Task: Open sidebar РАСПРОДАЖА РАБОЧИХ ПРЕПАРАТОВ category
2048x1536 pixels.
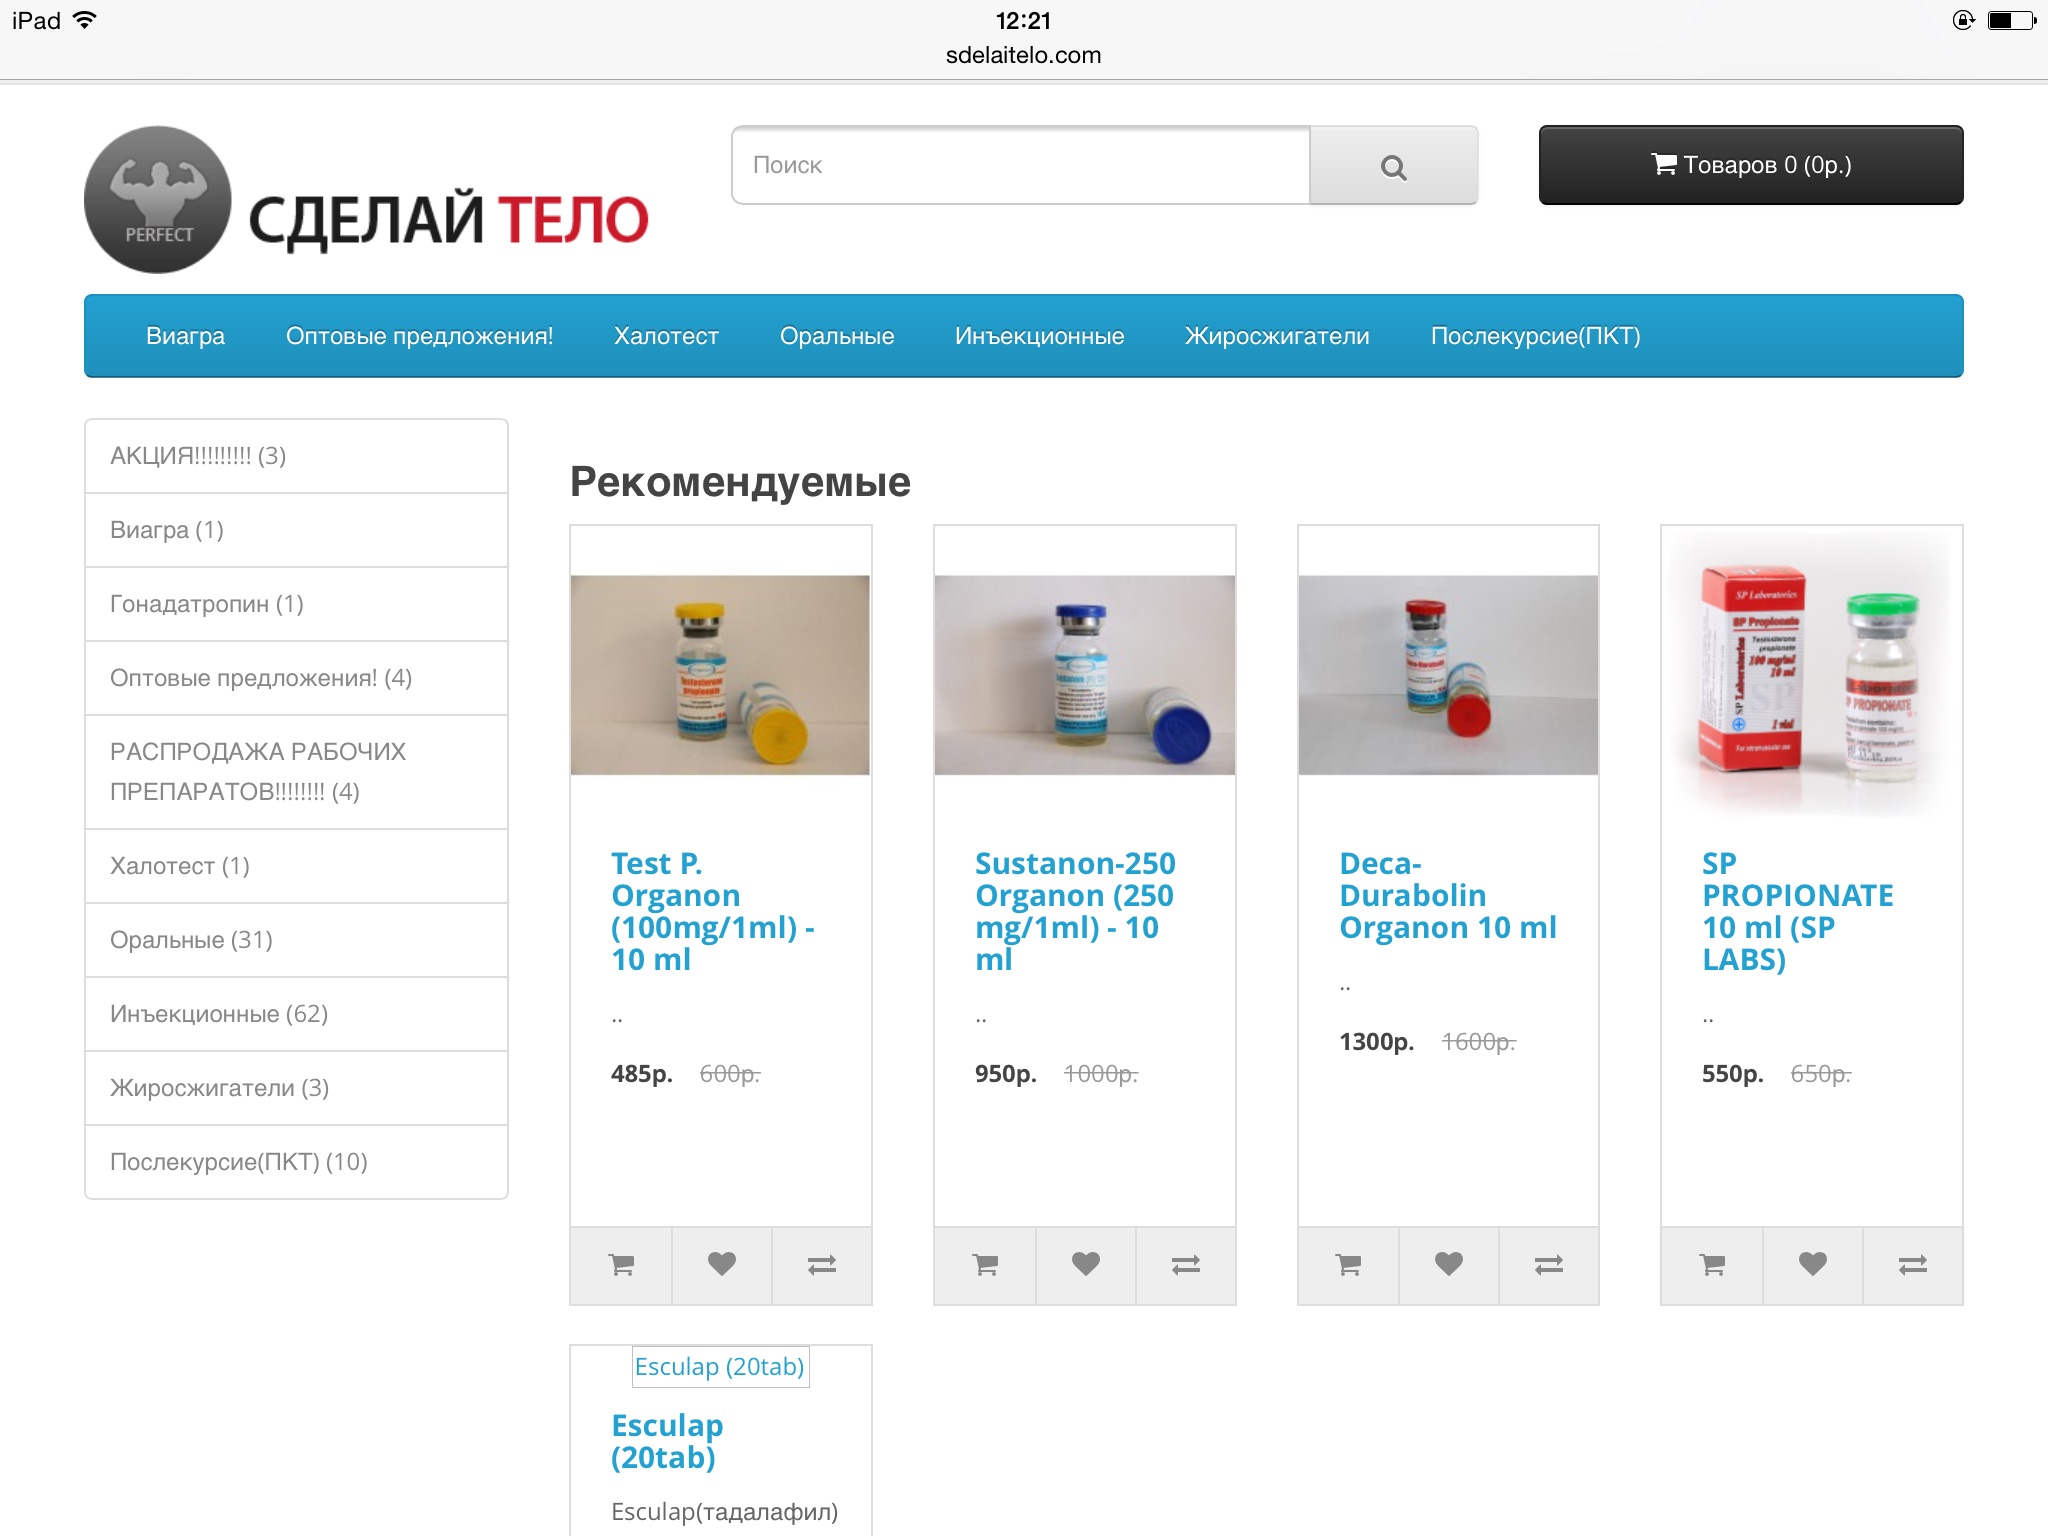Action: [x=297, y=772]
